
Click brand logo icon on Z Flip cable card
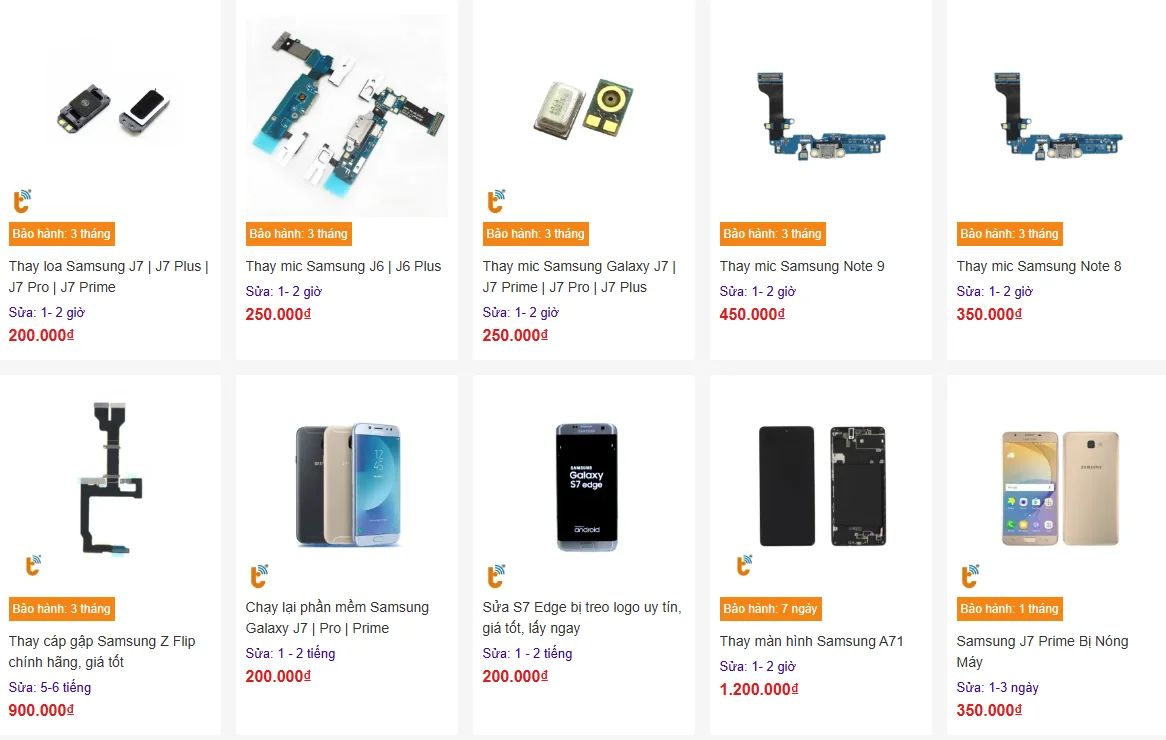pos(33,565)
